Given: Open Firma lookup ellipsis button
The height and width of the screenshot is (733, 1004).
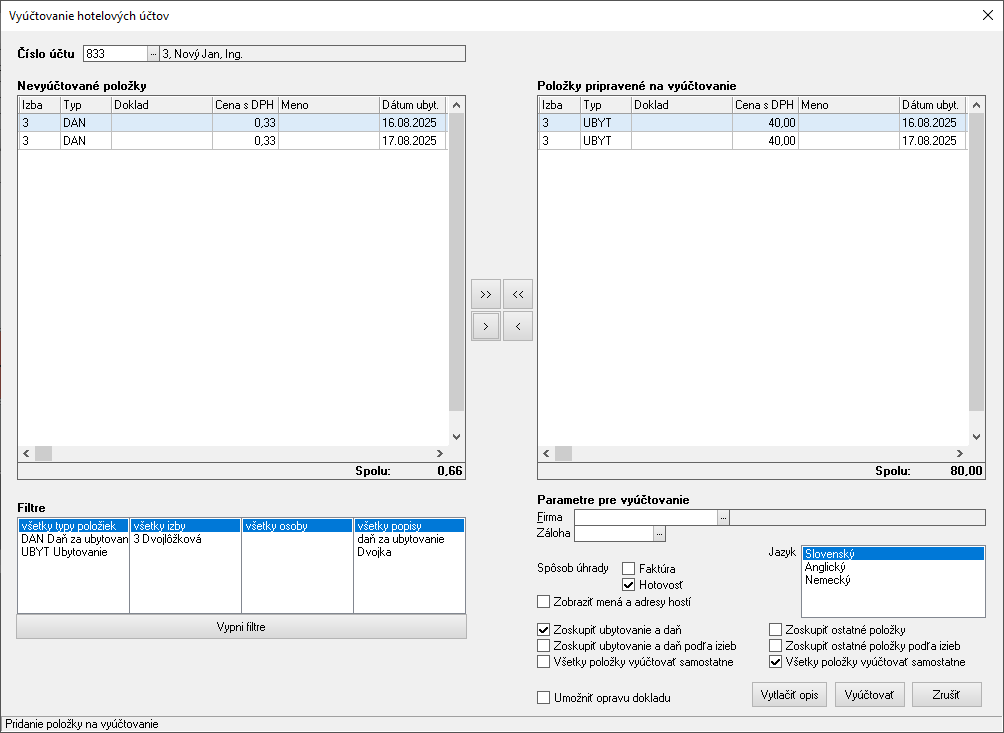Looking at the screenshot, I should pyautogui.click(x=724, y=517).
